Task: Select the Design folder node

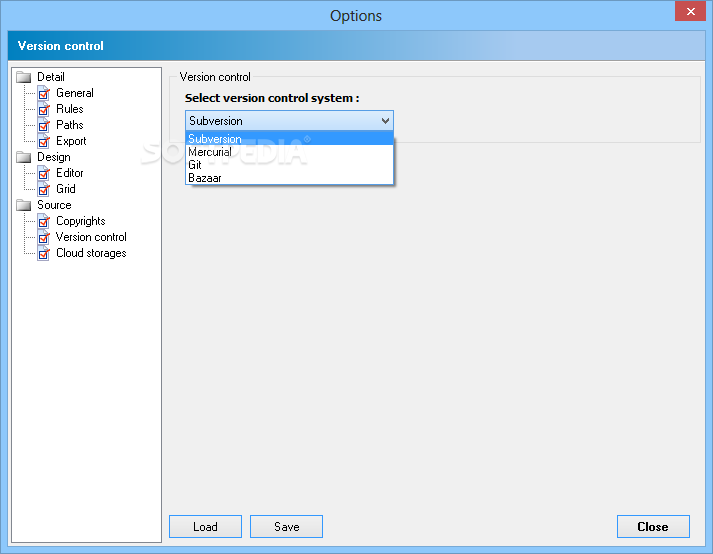Action: [x=54, y=157]
